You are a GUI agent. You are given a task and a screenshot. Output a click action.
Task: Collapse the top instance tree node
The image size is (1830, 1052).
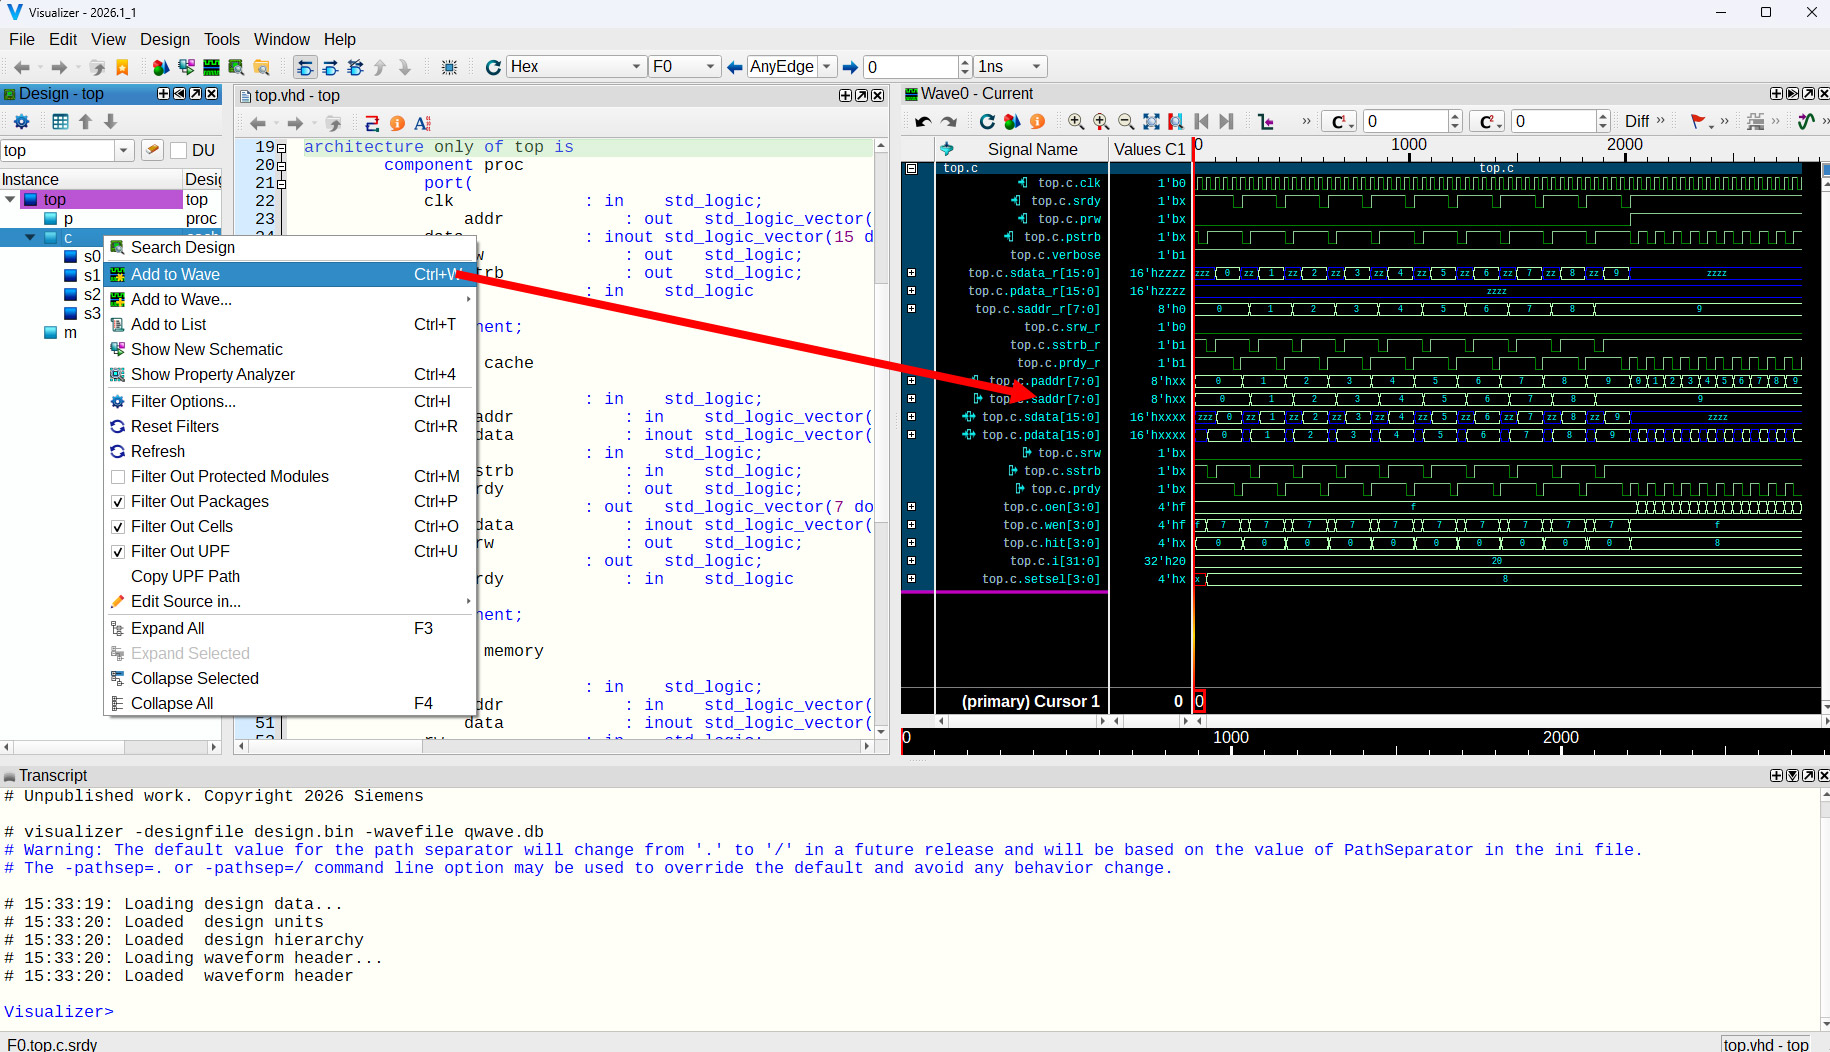(x=10, y=200)
